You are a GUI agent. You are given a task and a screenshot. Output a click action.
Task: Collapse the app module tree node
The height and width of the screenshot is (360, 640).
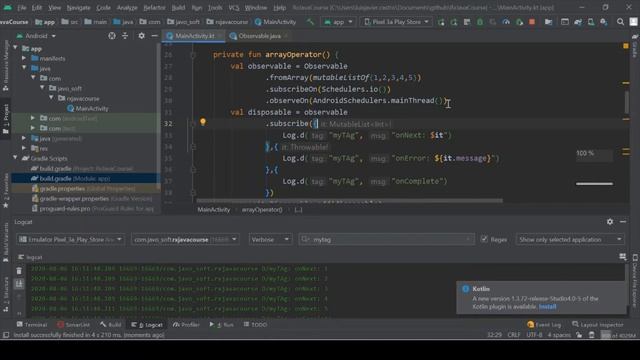tap(16, 48)
